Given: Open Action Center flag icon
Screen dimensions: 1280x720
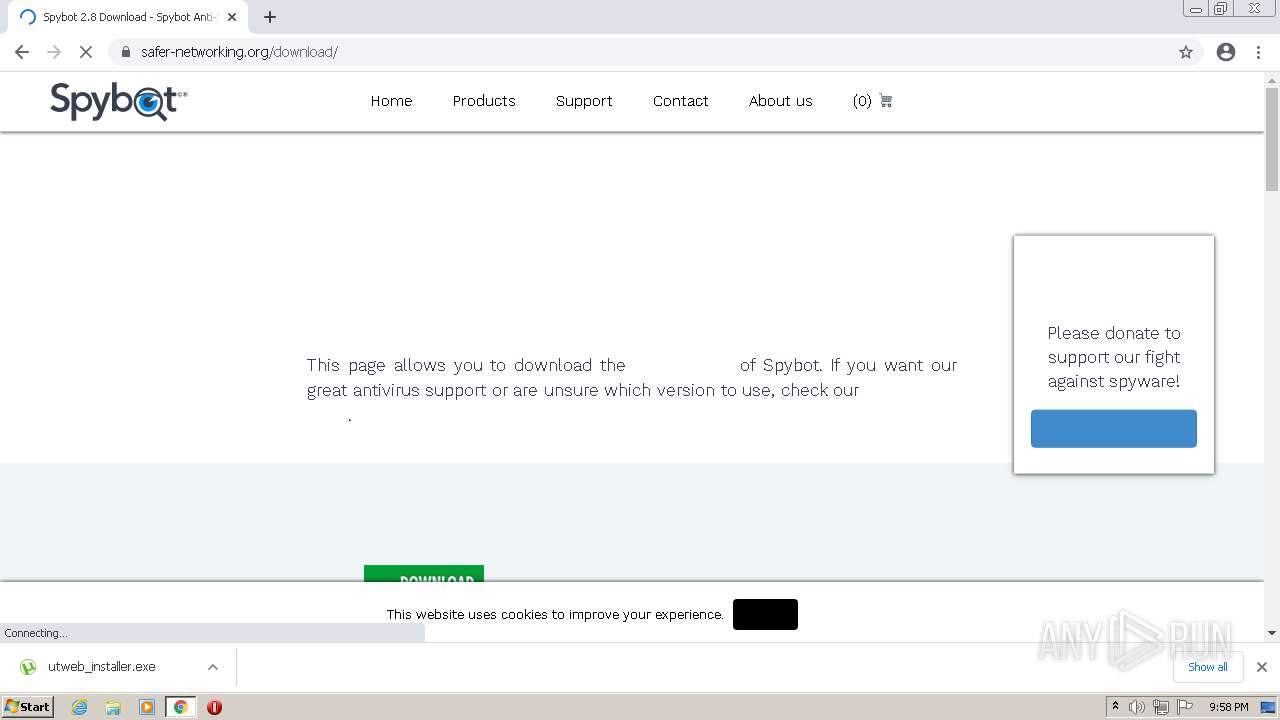Looking at the screenshot, I should [x=1185, y=707].
